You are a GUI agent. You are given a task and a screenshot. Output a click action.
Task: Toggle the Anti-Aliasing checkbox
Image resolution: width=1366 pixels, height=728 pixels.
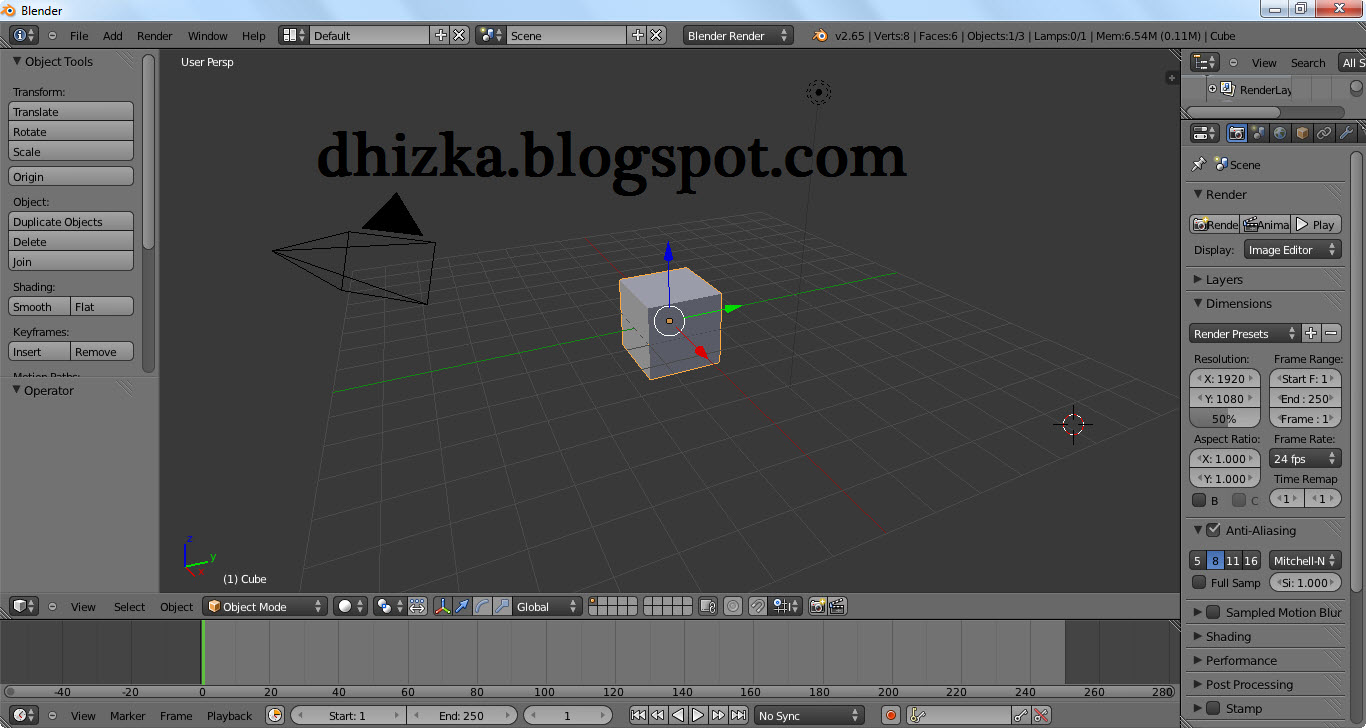pyautogui.click(x=1213, y=530)
